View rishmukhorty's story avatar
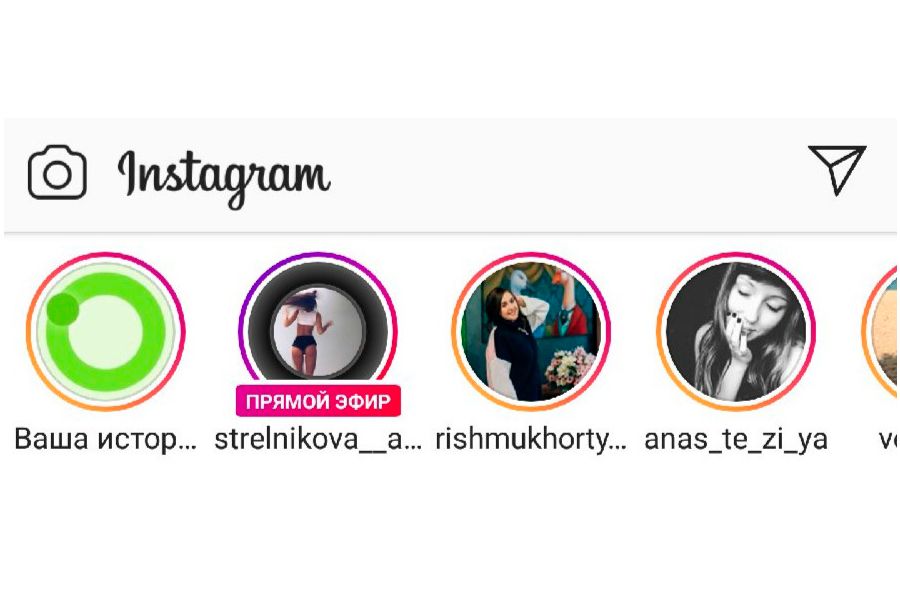Image resolution: width=900 pixels, height=600 pixels. pos(531,331)
